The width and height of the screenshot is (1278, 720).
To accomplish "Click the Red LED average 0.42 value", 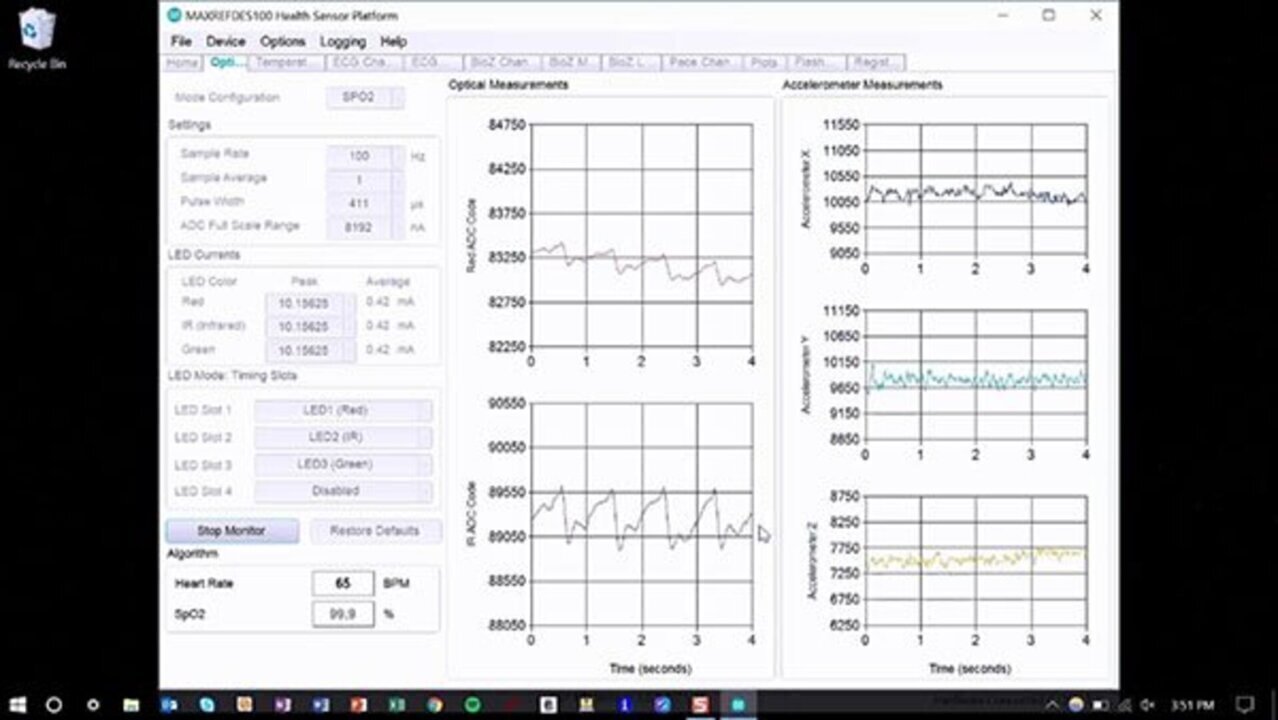I will tap(378, 302).
